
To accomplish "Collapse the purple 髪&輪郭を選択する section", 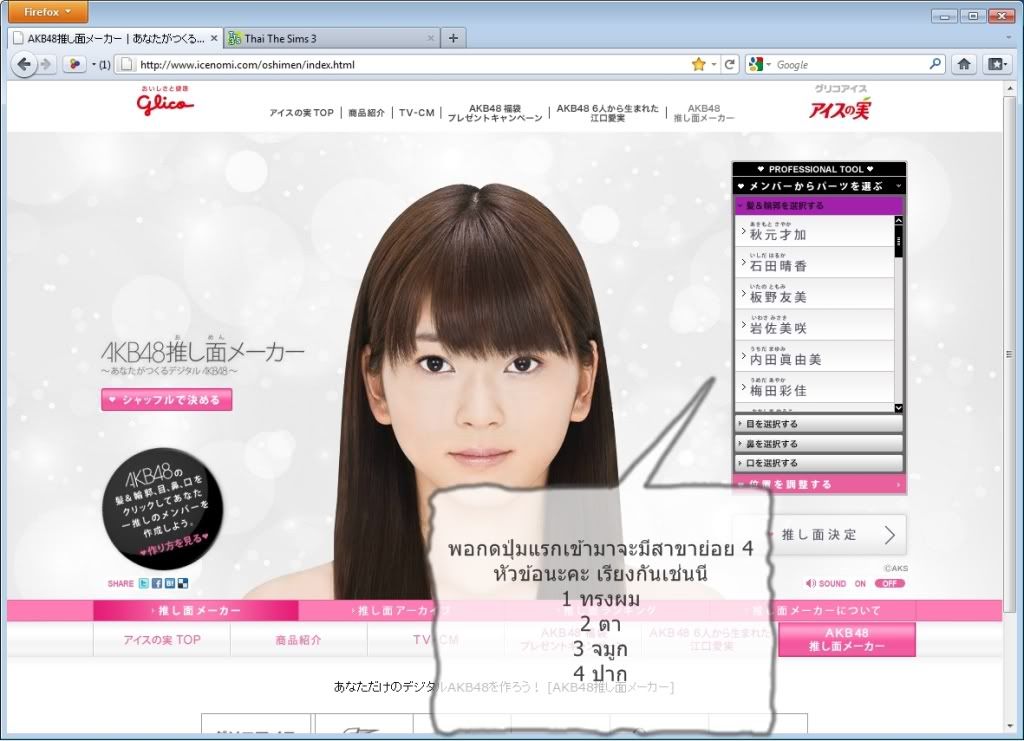I will pos(818,206).
